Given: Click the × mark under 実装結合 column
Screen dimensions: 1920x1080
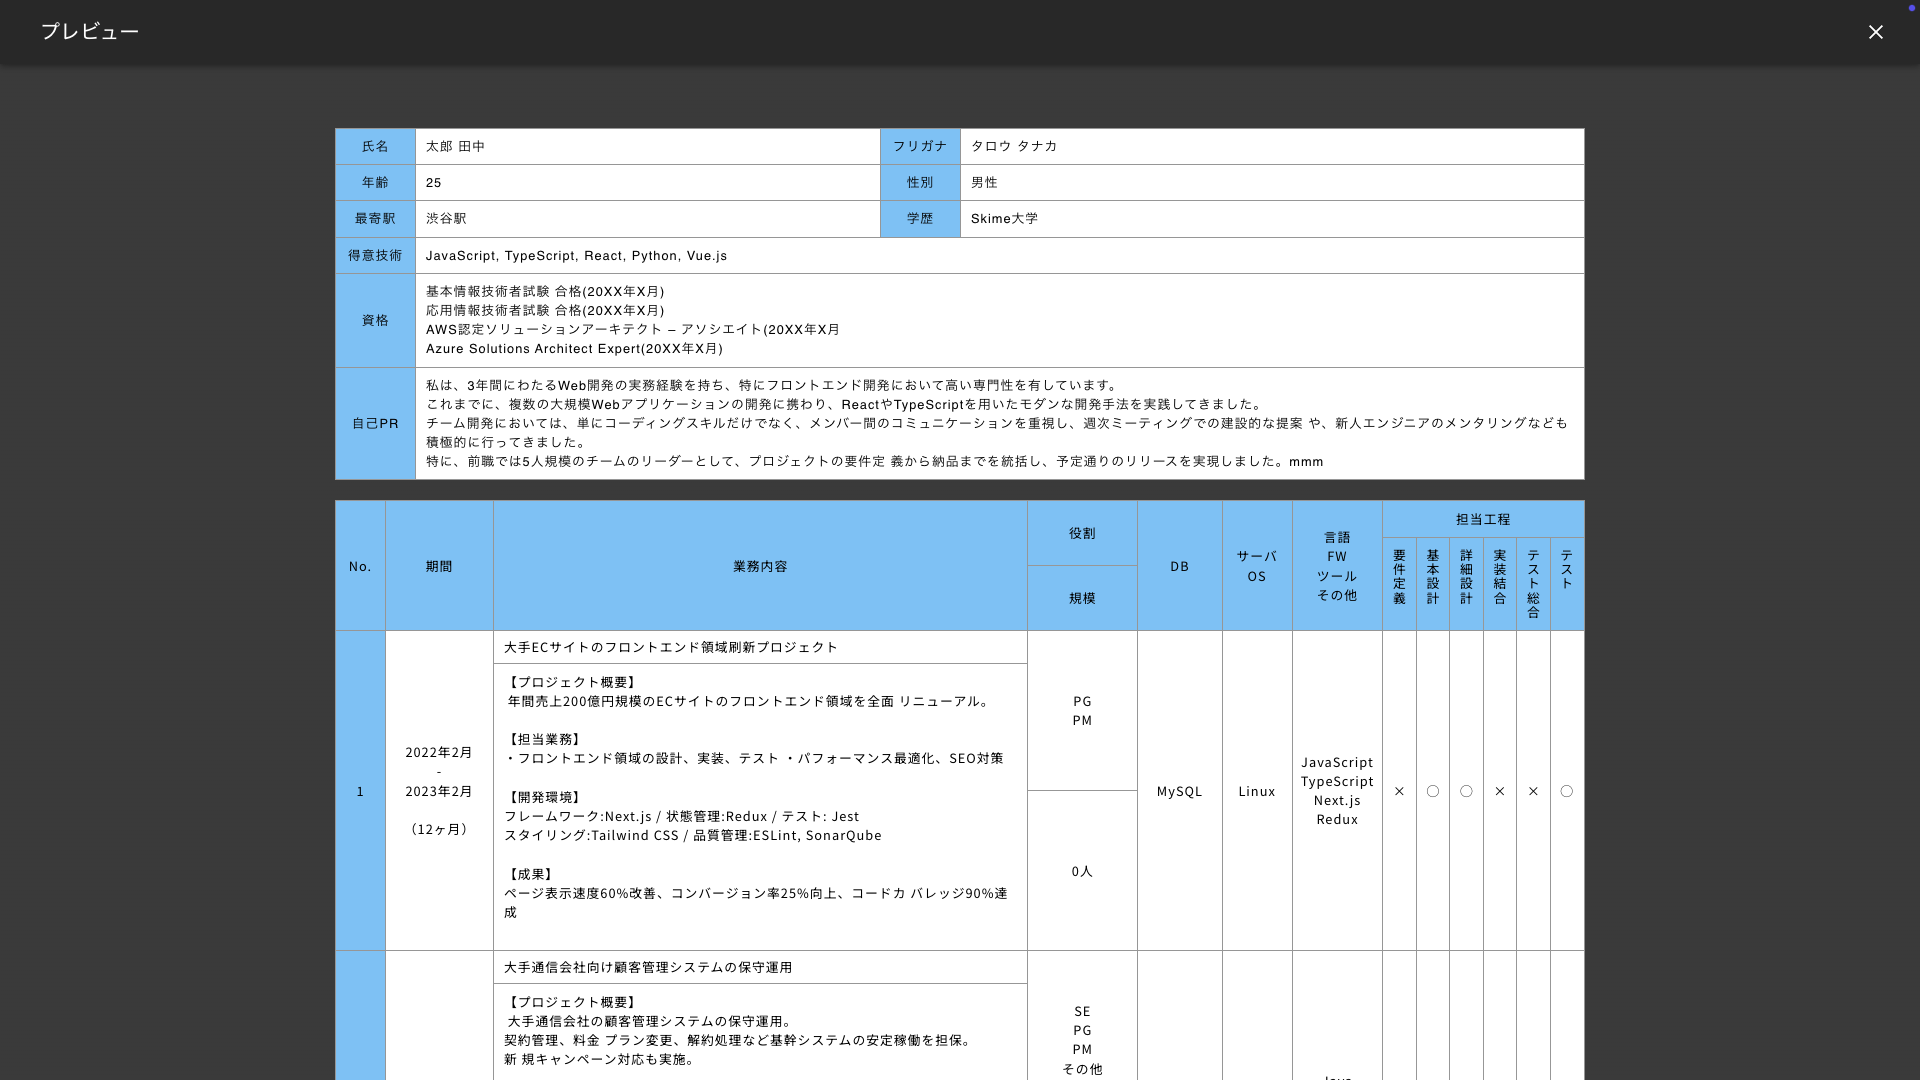Looking at the screenshot, I should pos(1499,791).
